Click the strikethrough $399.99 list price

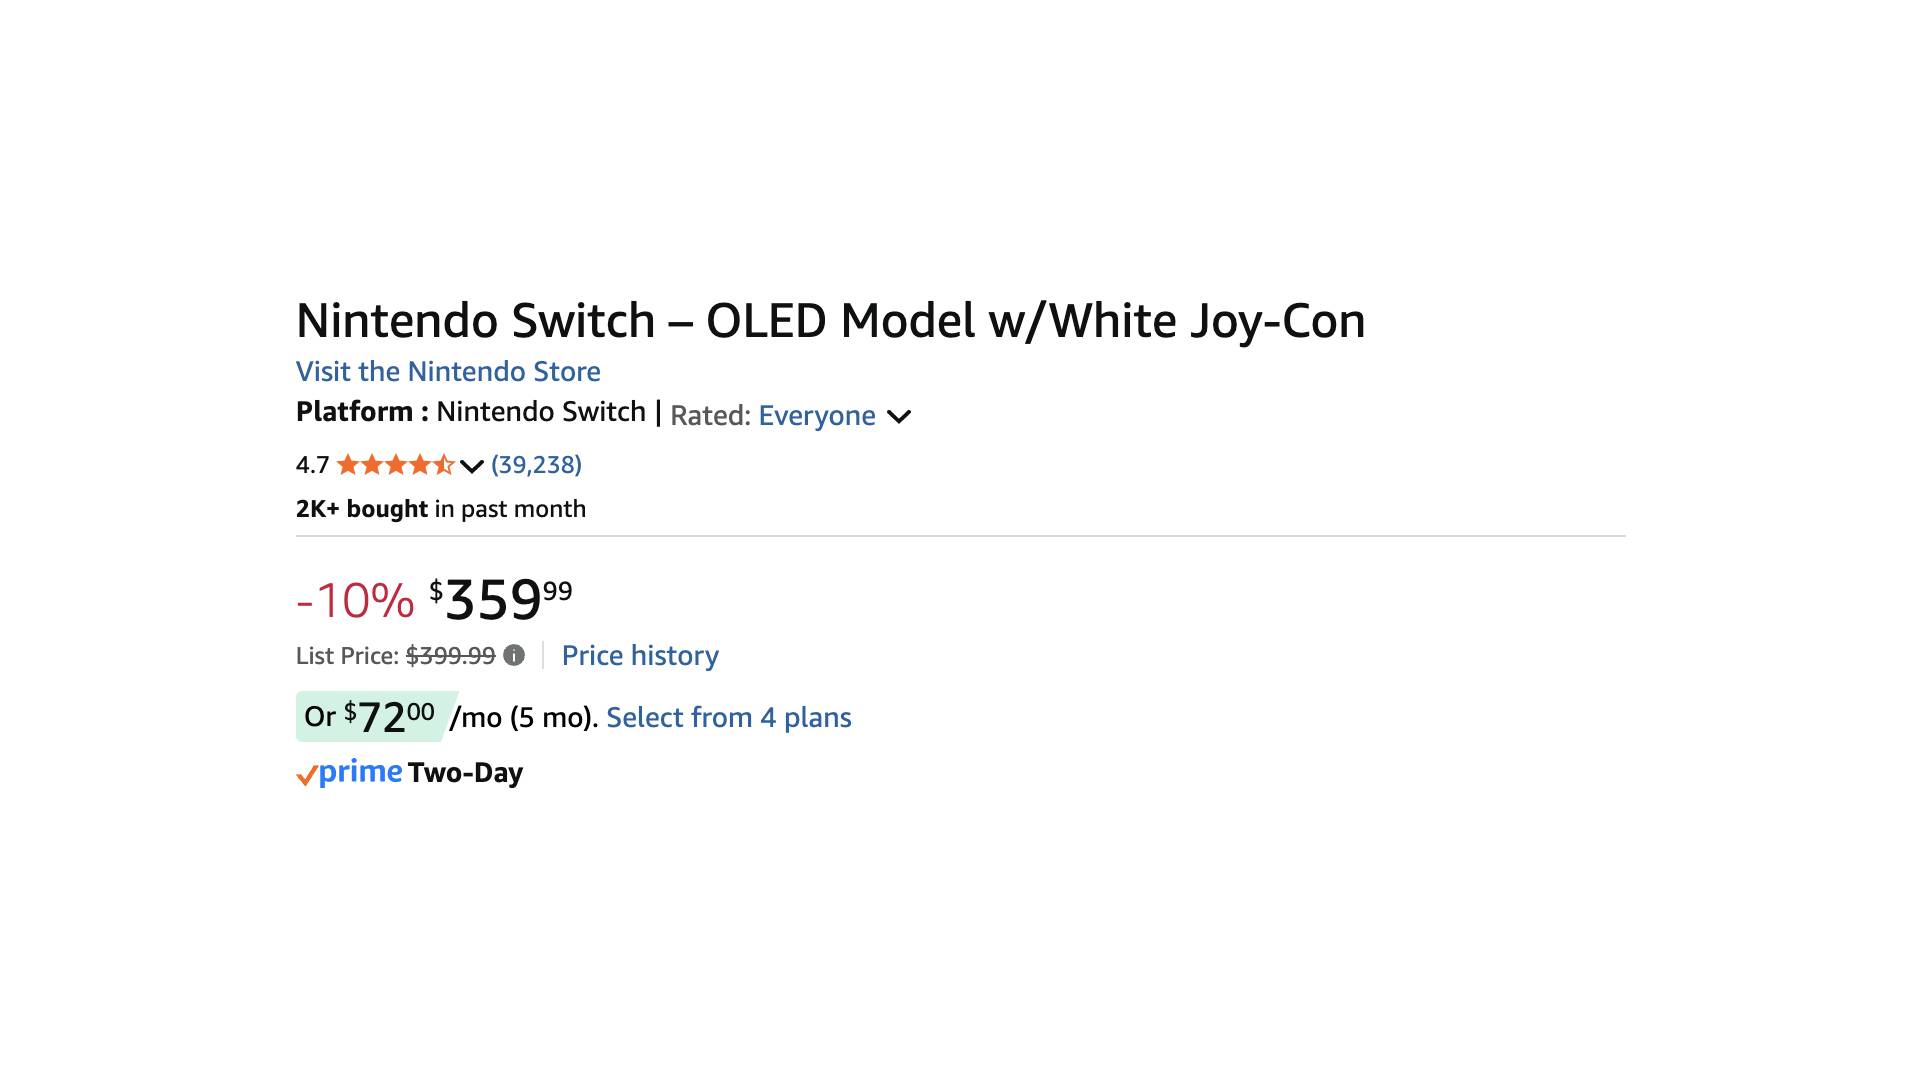[x=451, y=655]
